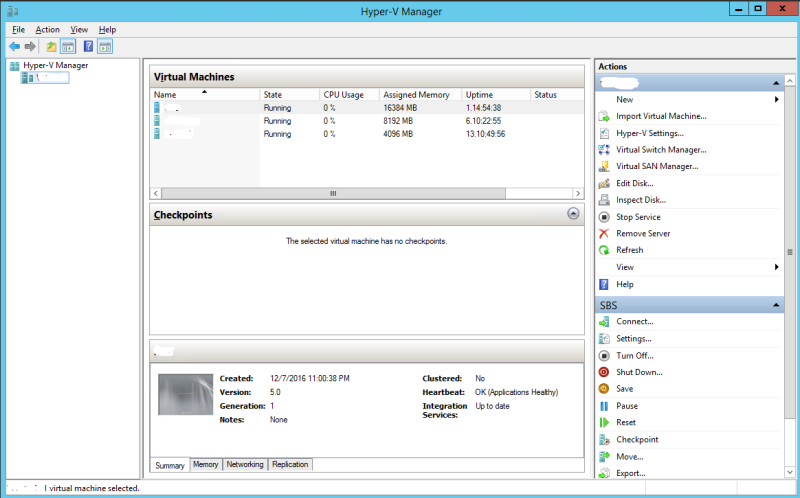Viewport: 800px width, 498px height.
Task: Click the Import Virtual Machine icon
Action: pyautogui.click(x=604, y=116)
